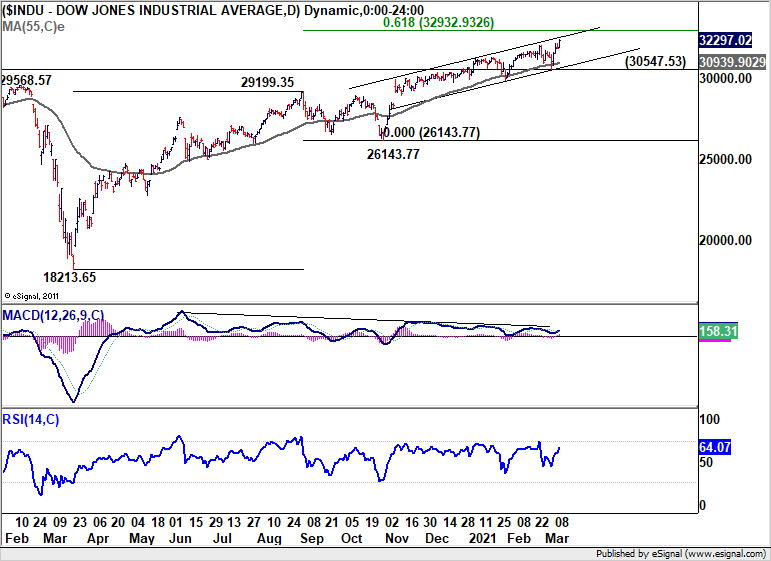Click the eSignal, 2011 copyright text

pyautogui.click(x=31, y=296)
